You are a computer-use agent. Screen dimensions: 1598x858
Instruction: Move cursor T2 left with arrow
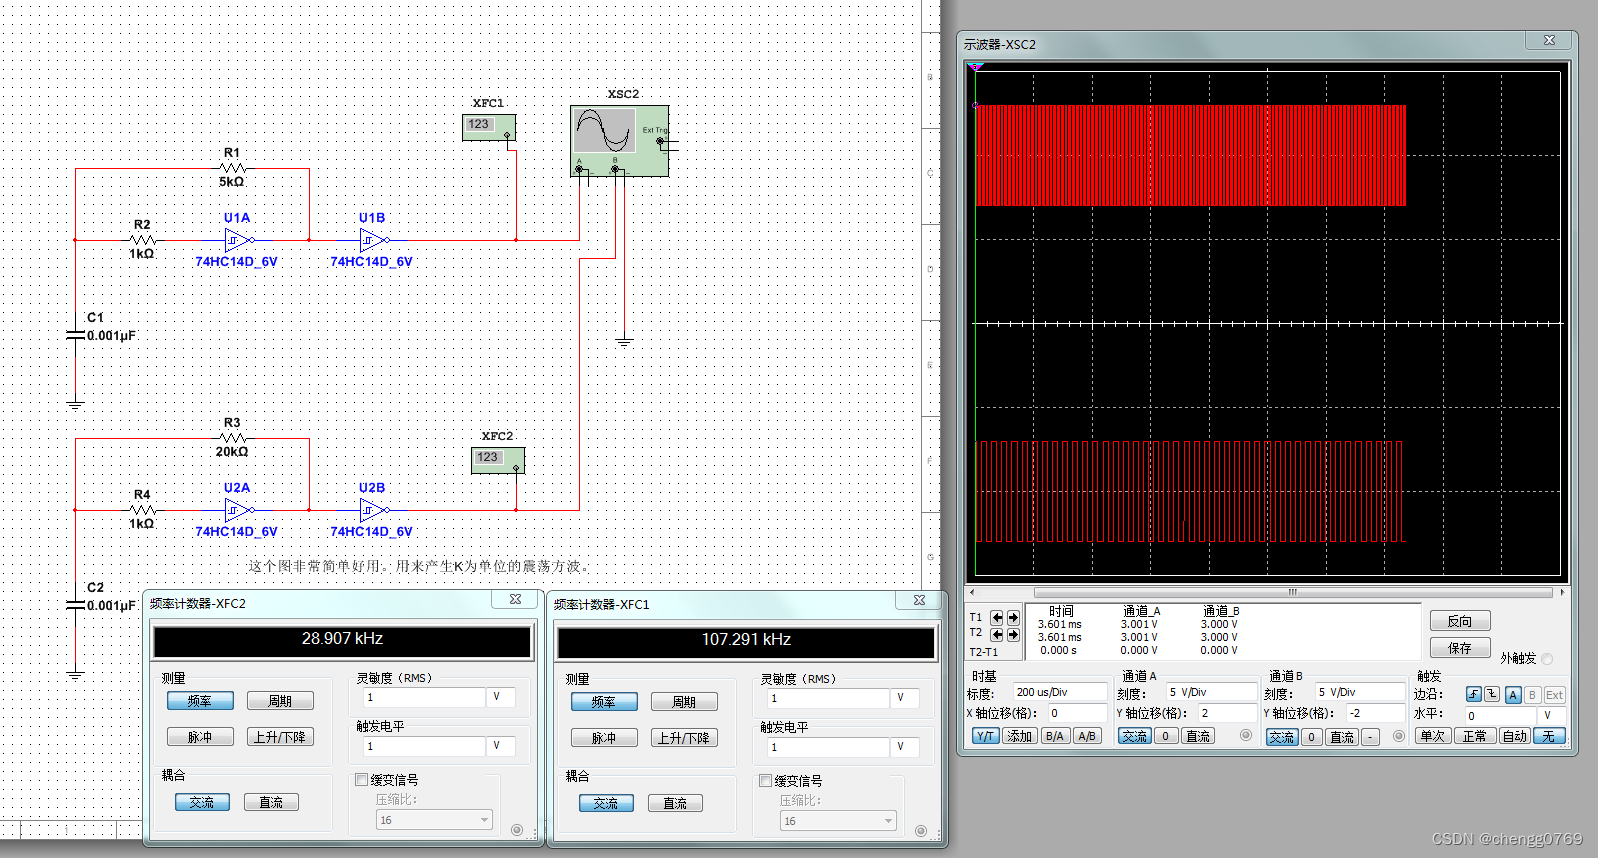point(996,635)
